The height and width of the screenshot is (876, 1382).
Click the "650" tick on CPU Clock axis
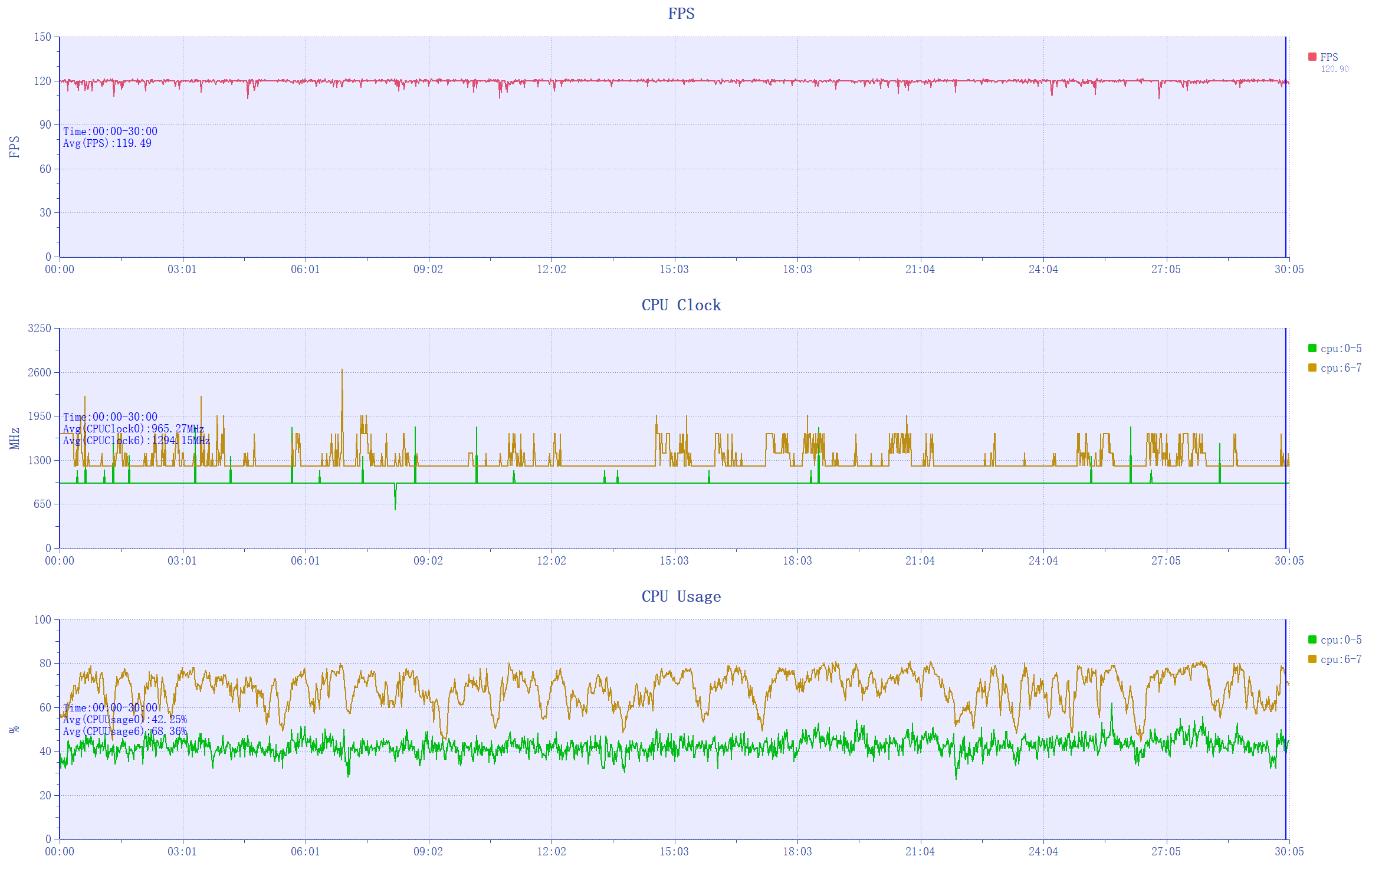pos(42,504)
